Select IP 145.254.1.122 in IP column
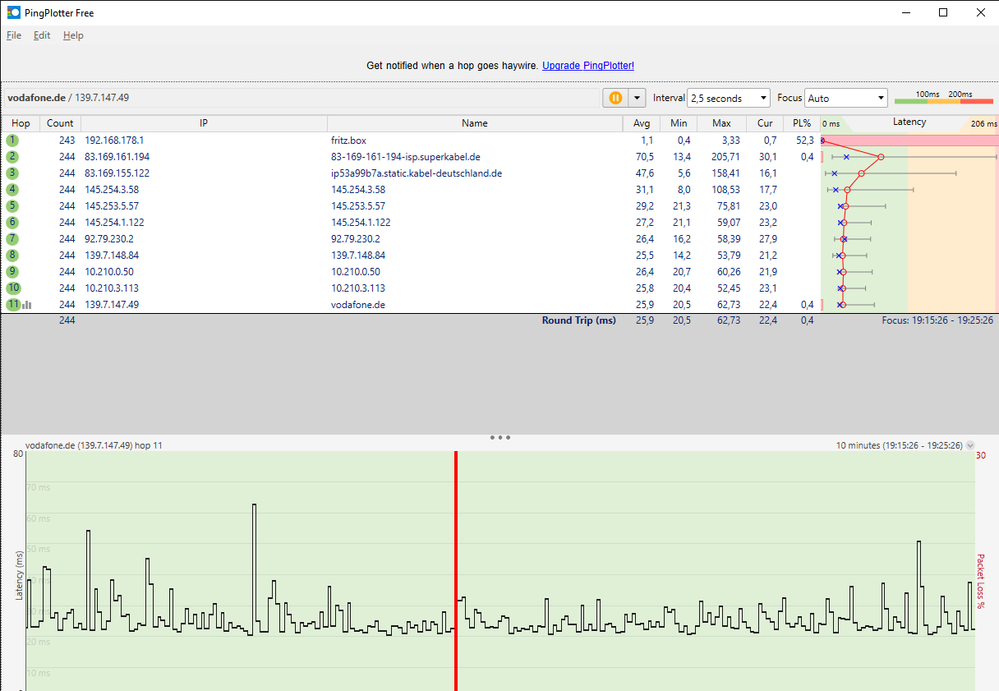Image resolution: width=999 pixels, height=691 pixels. click(114, 222)
